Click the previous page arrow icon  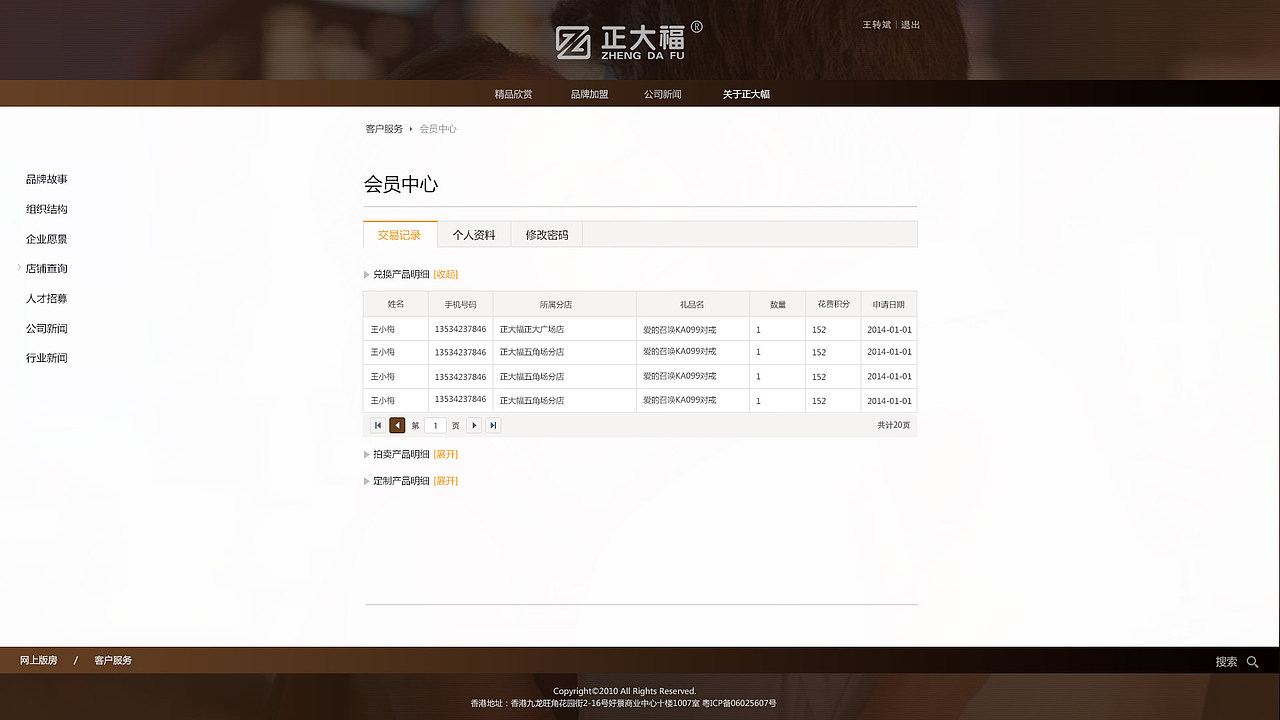coord(397,425)
